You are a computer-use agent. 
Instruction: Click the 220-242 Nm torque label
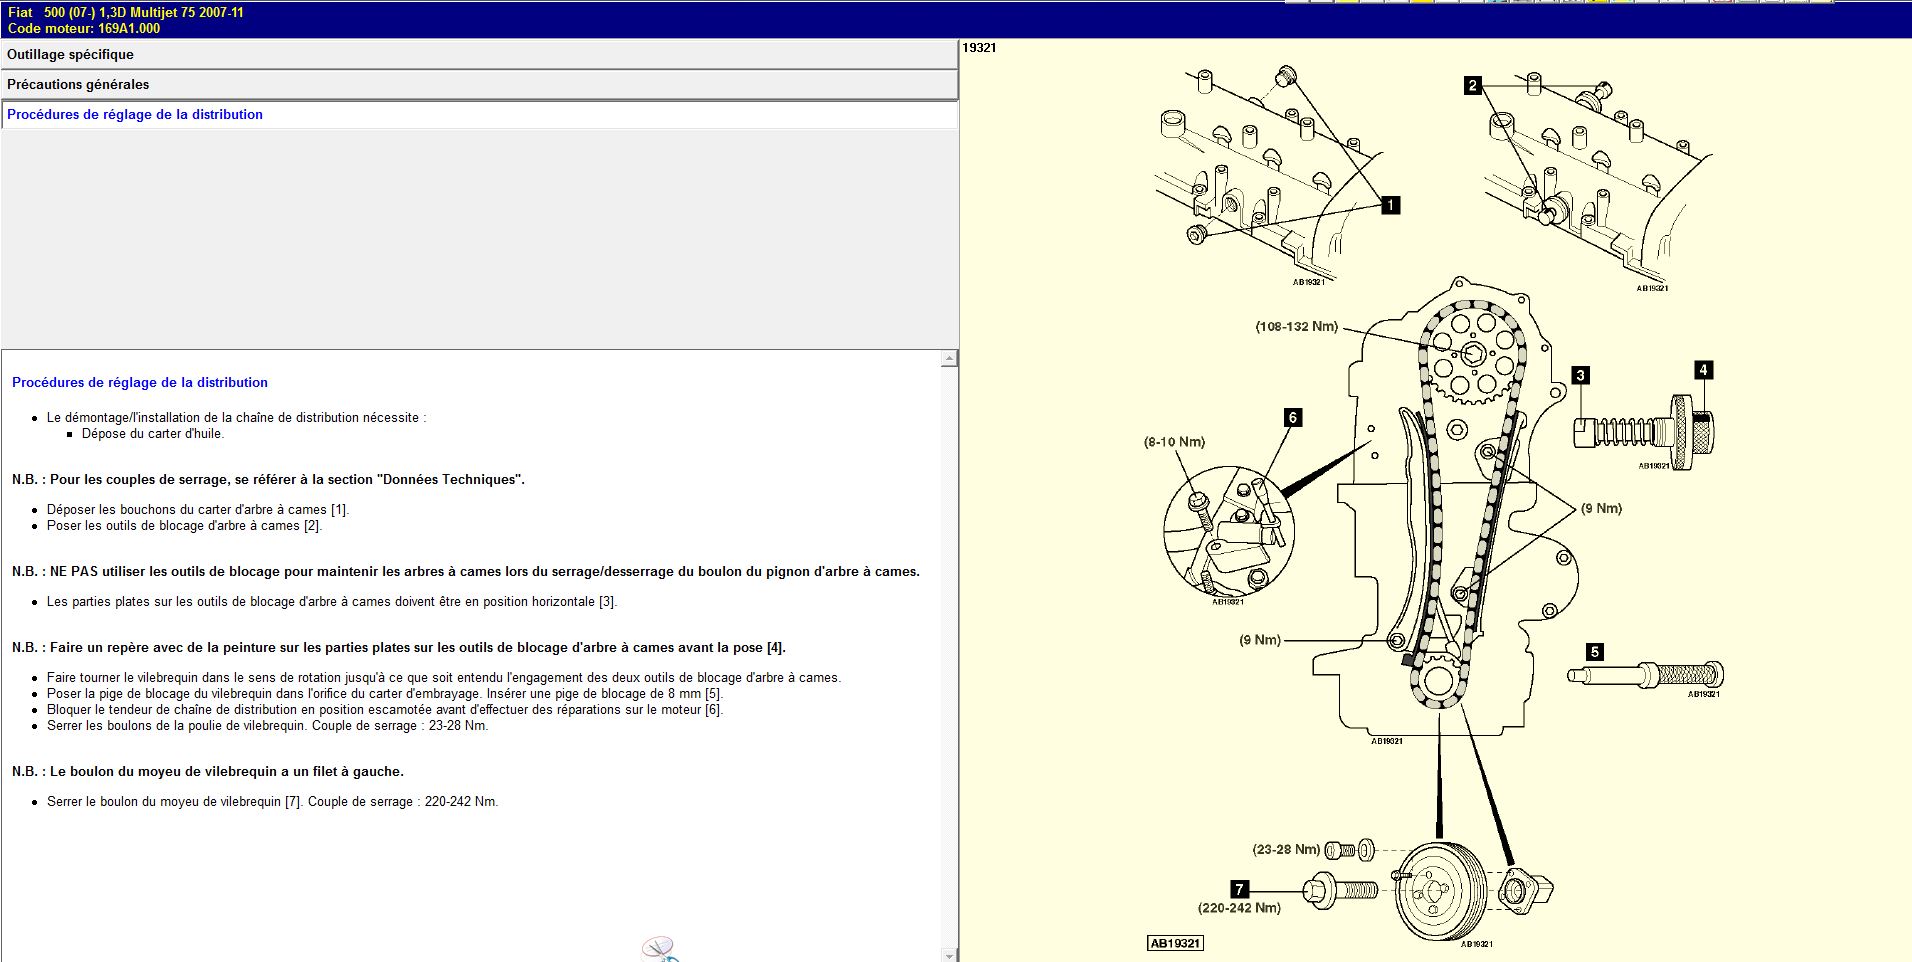[1239, 908]
